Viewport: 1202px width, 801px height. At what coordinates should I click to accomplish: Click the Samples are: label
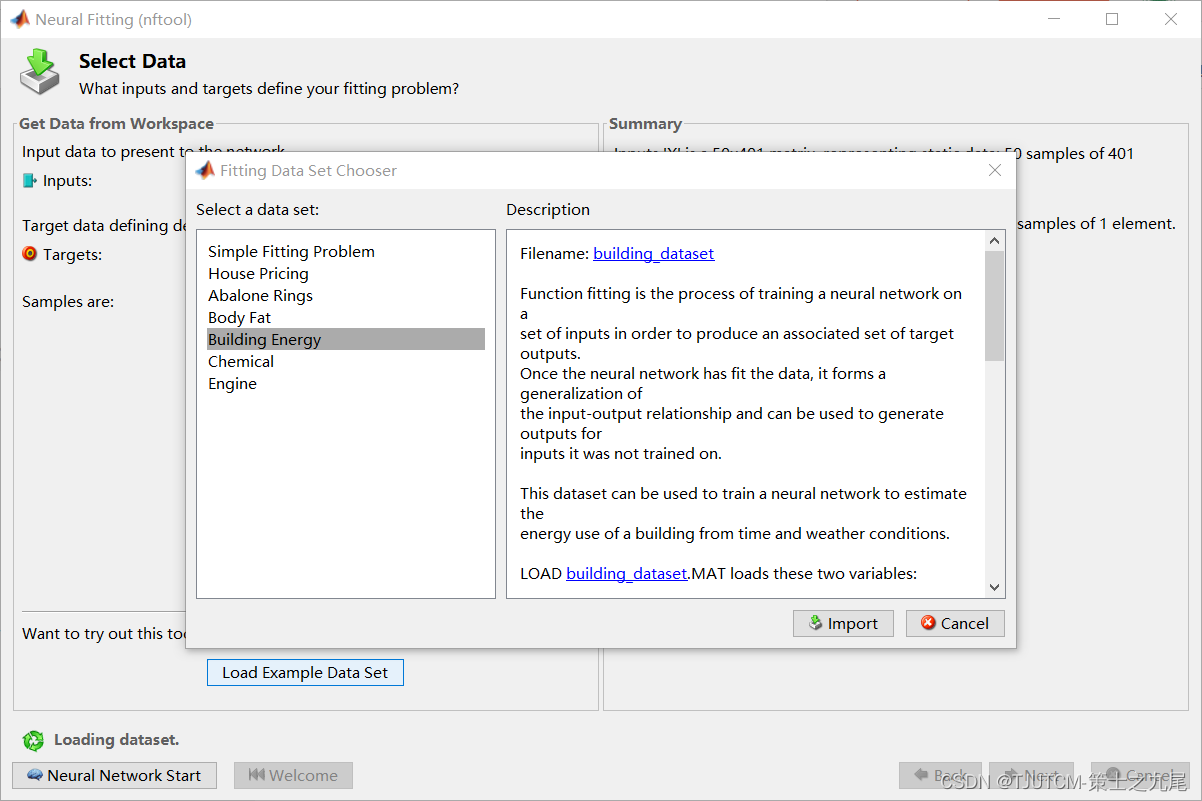coord(68,302)
